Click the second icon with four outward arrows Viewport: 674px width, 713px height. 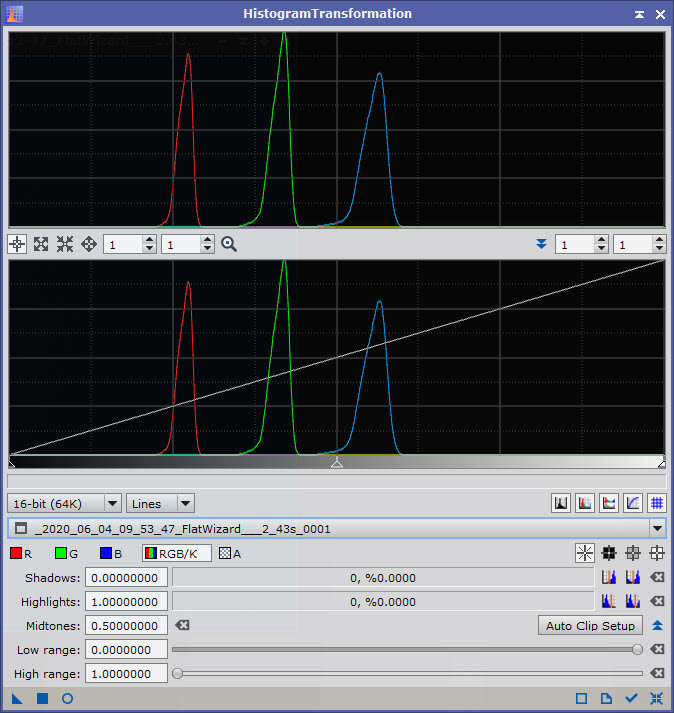(41, 244)
